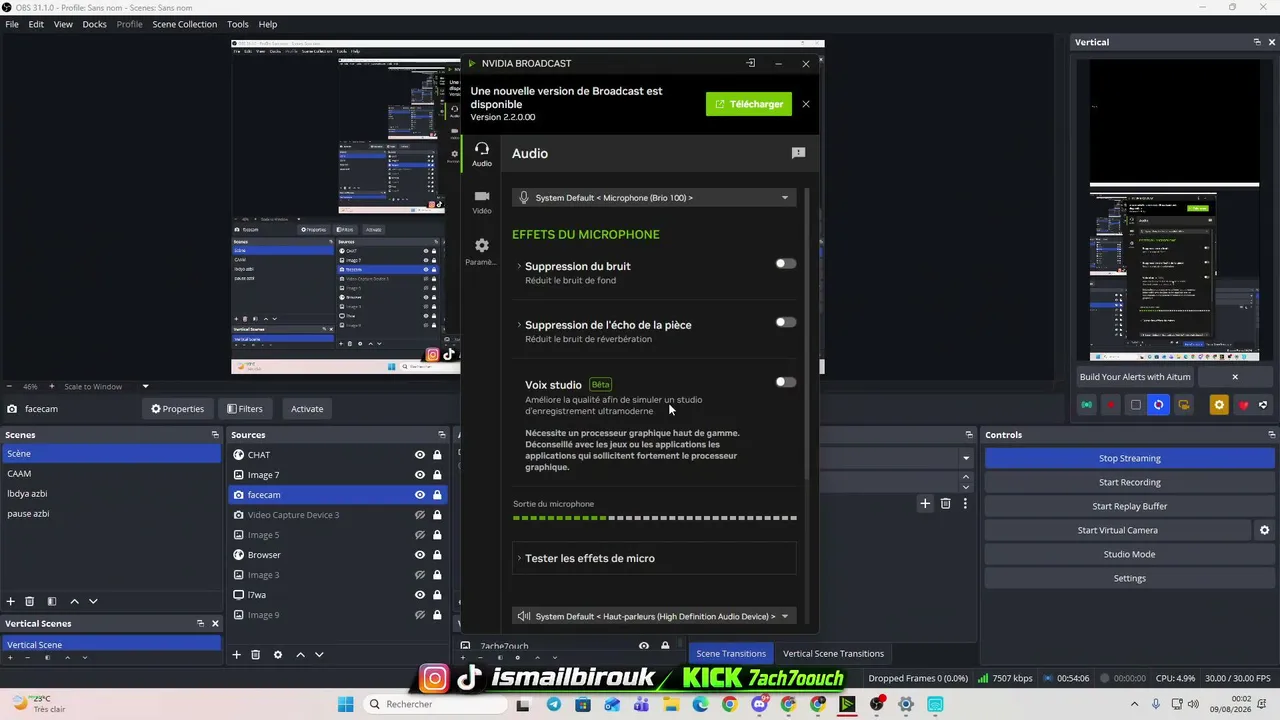Enable Suppression de l'écho de la pièce
This screenshot has height=720, width=1280.
tap(786, 322)
